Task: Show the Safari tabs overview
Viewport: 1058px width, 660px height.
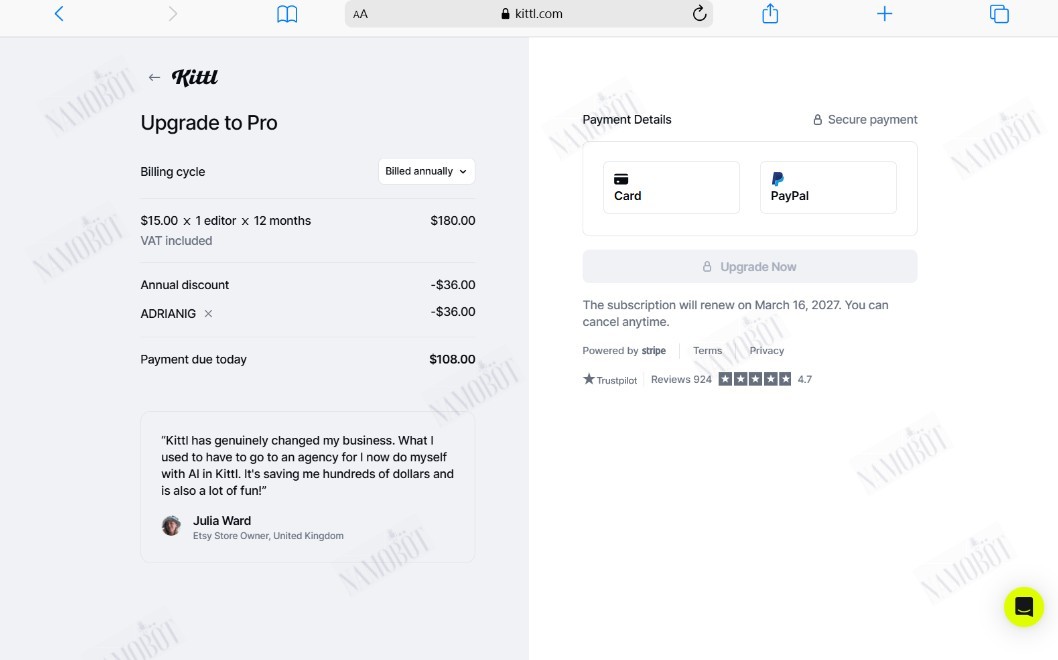Action: [x=999, y=13]
